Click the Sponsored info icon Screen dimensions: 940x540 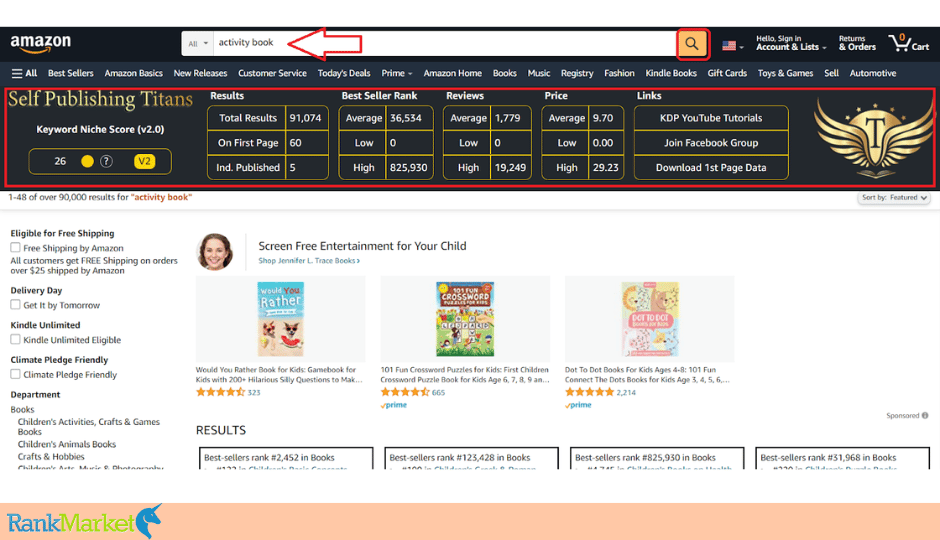click(925, 415)
